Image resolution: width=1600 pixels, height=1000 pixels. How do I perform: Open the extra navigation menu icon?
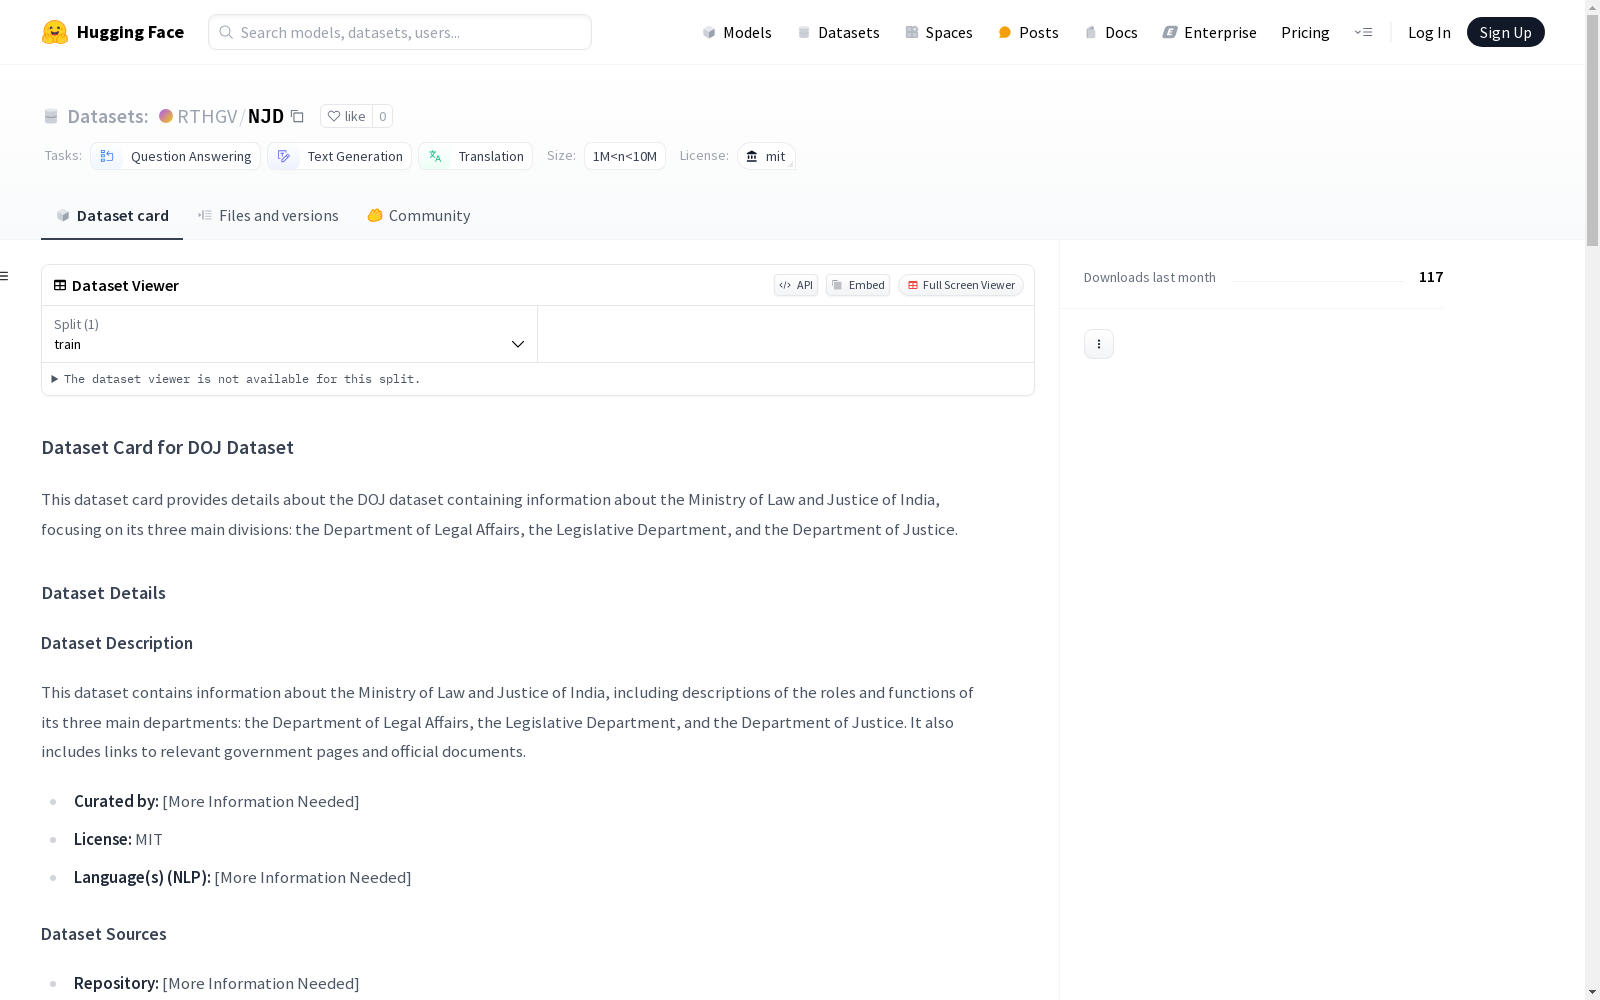[1363, 32]
